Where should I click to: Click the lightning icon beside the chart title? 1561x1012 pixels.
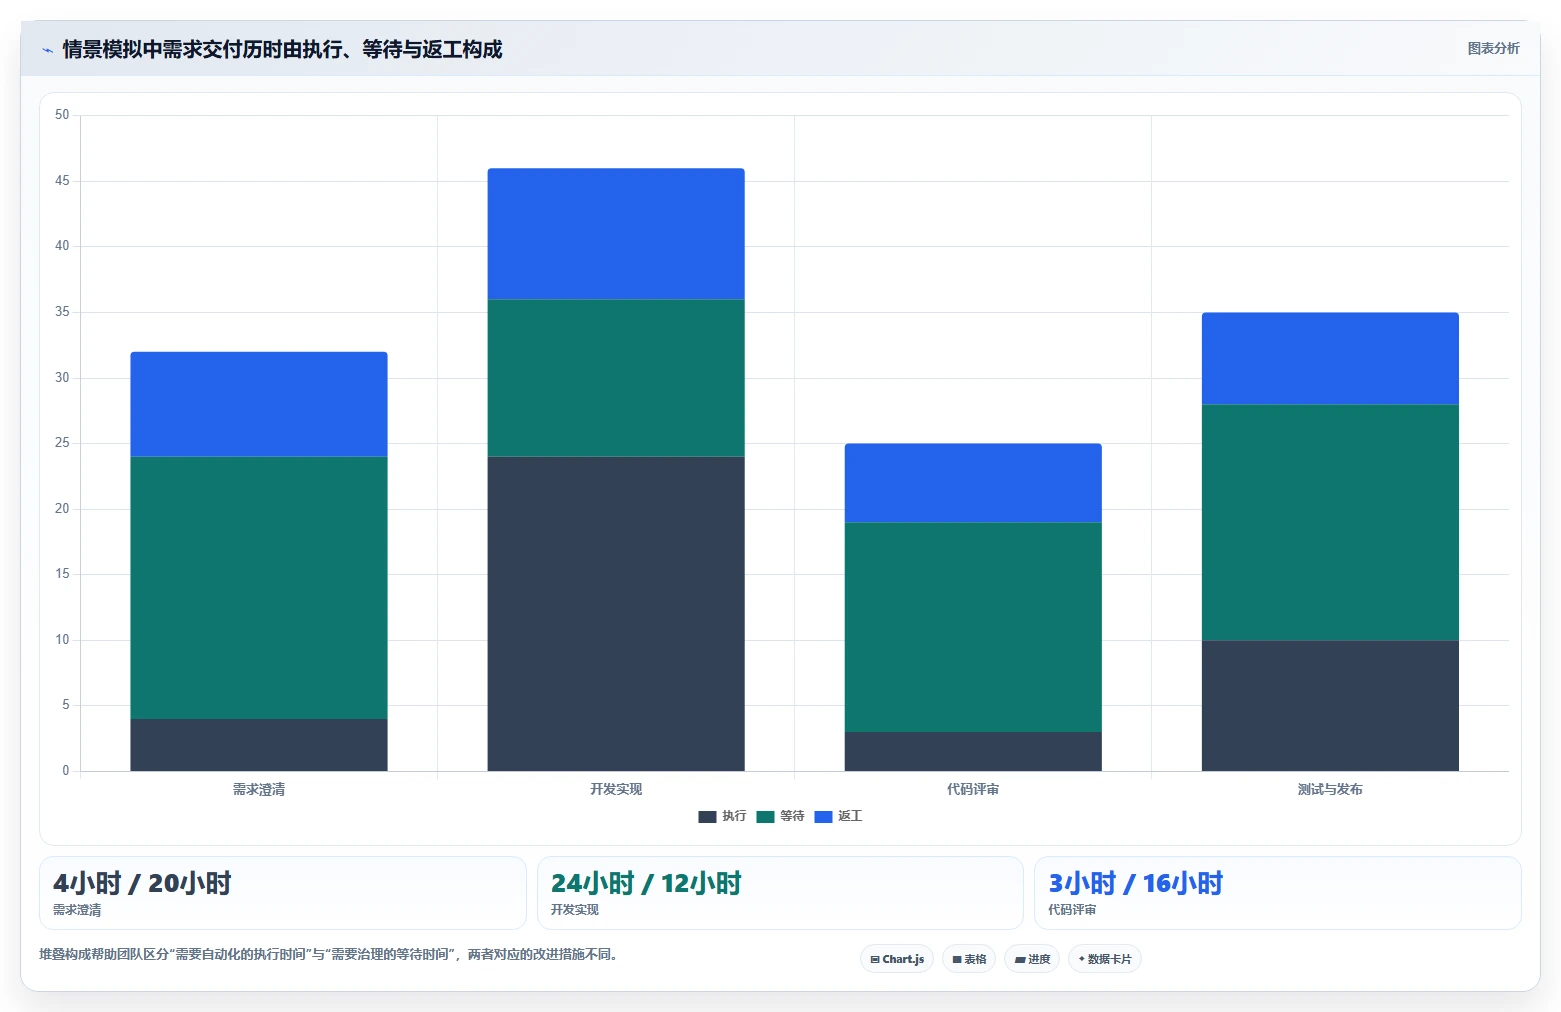[x=47, y=50]
